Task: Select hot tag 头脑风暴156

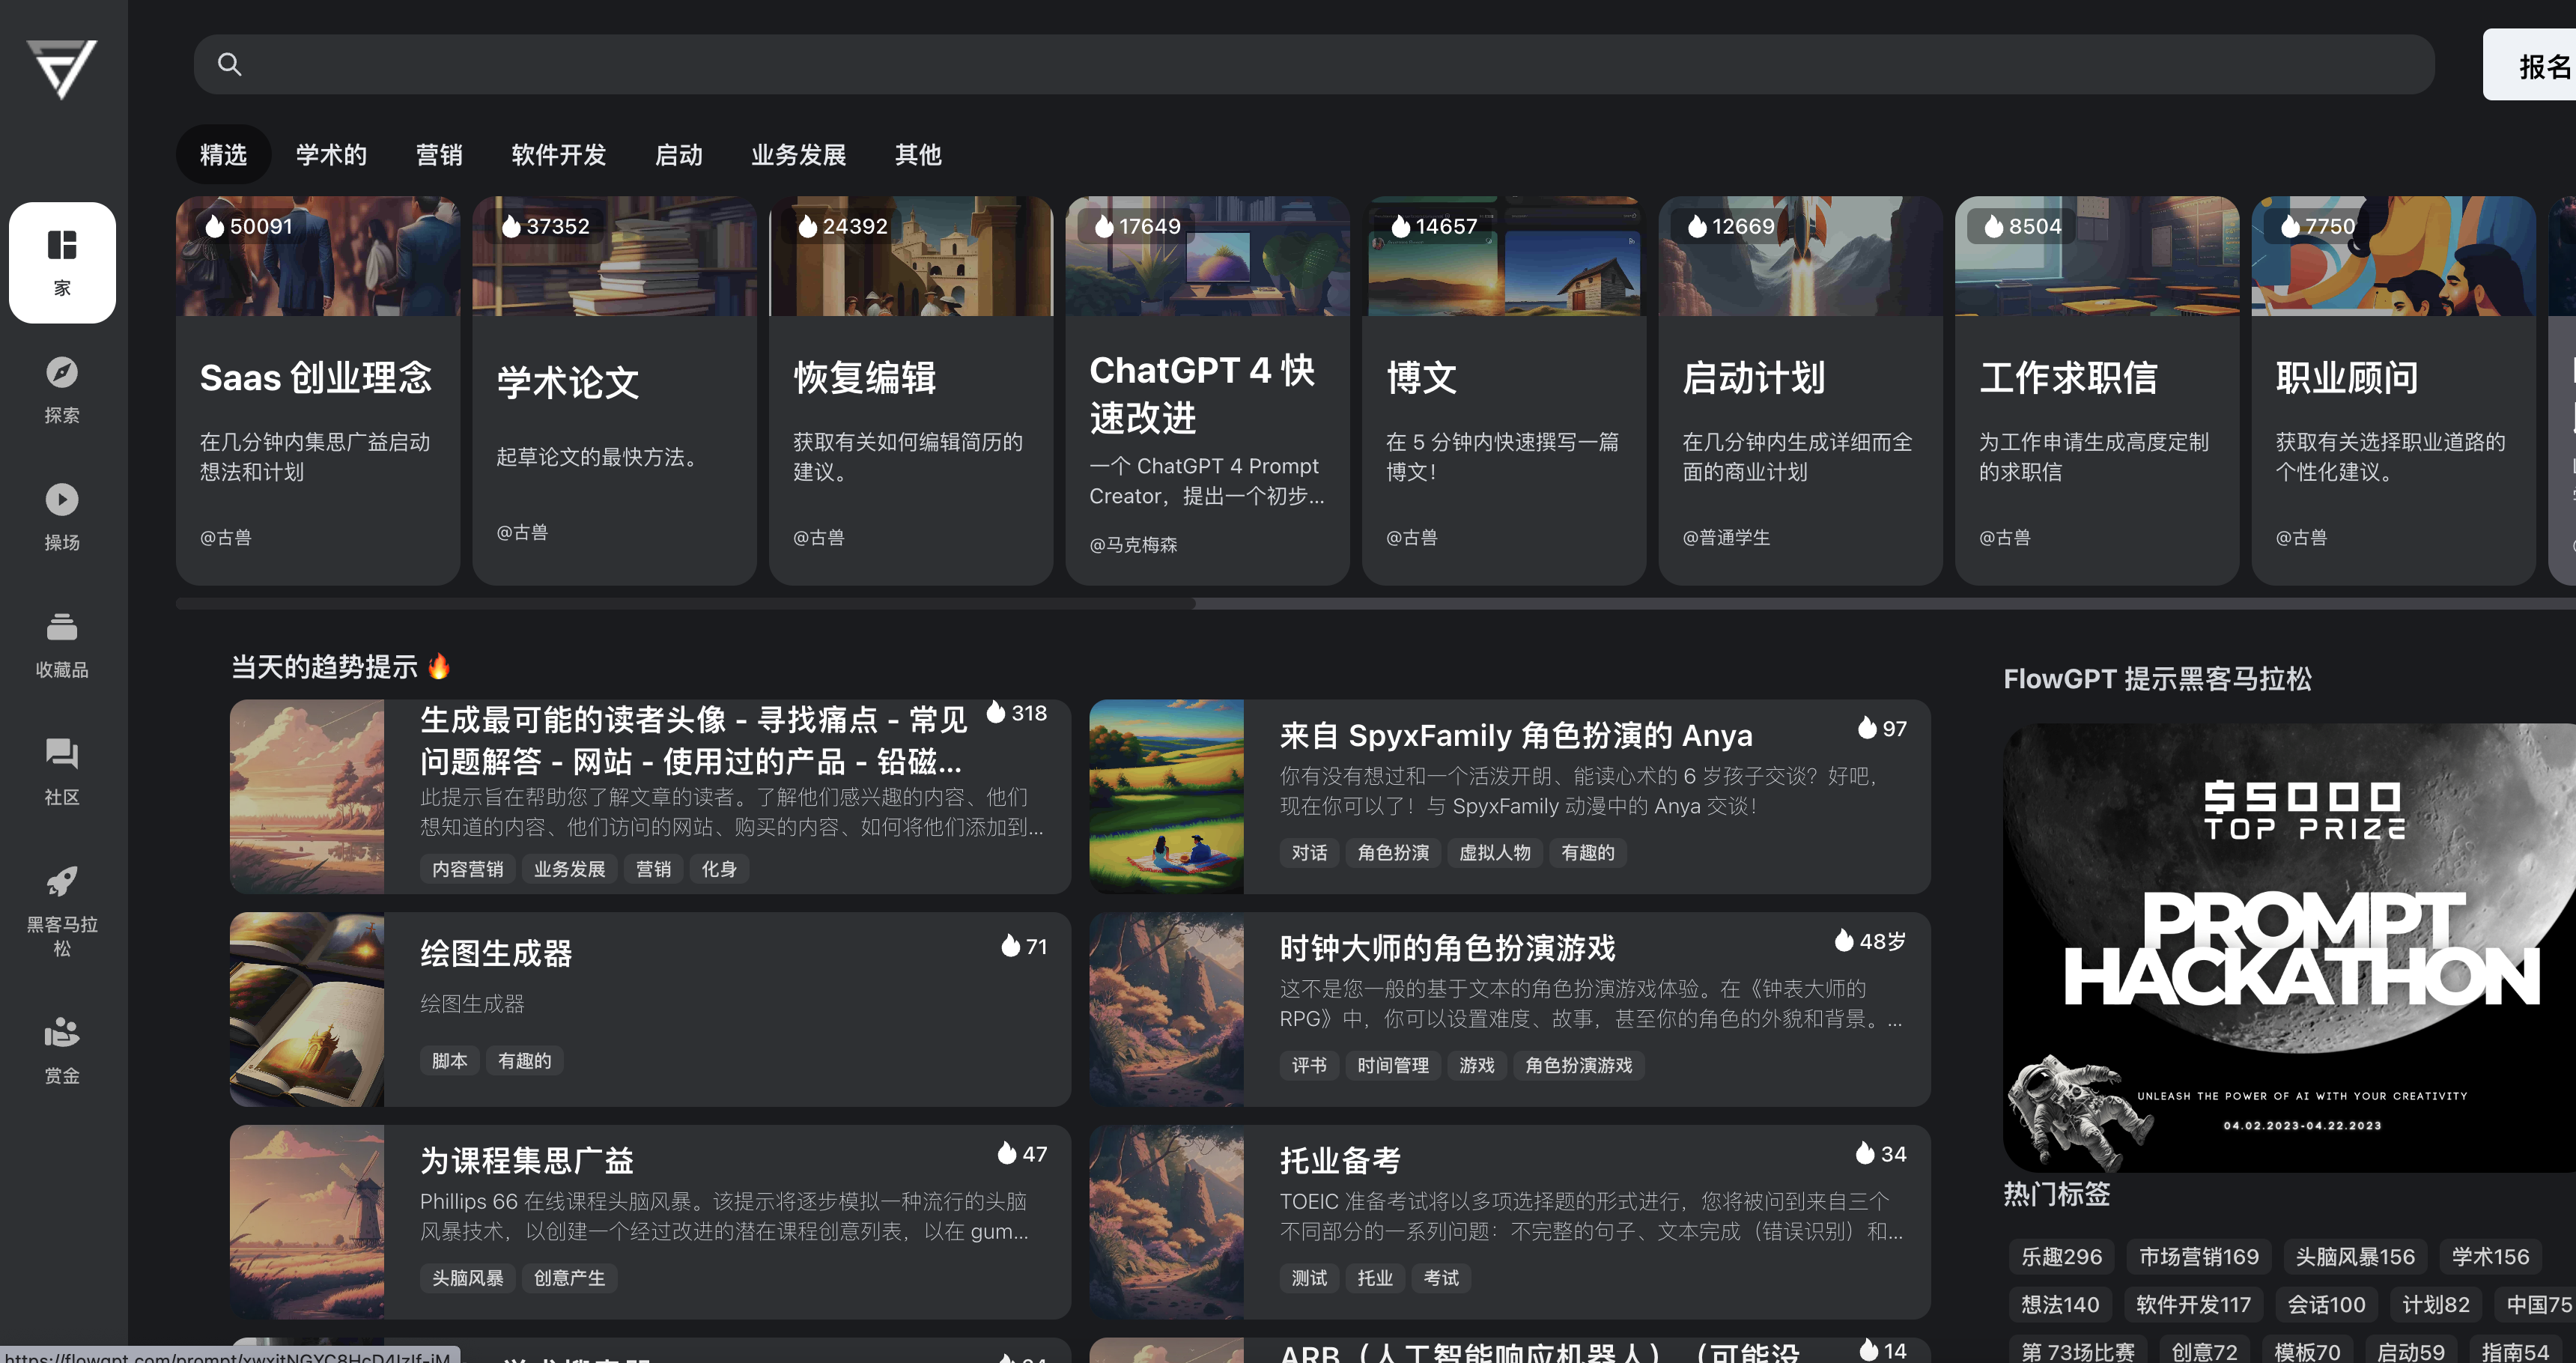Action: (x=2355, y=1257)
